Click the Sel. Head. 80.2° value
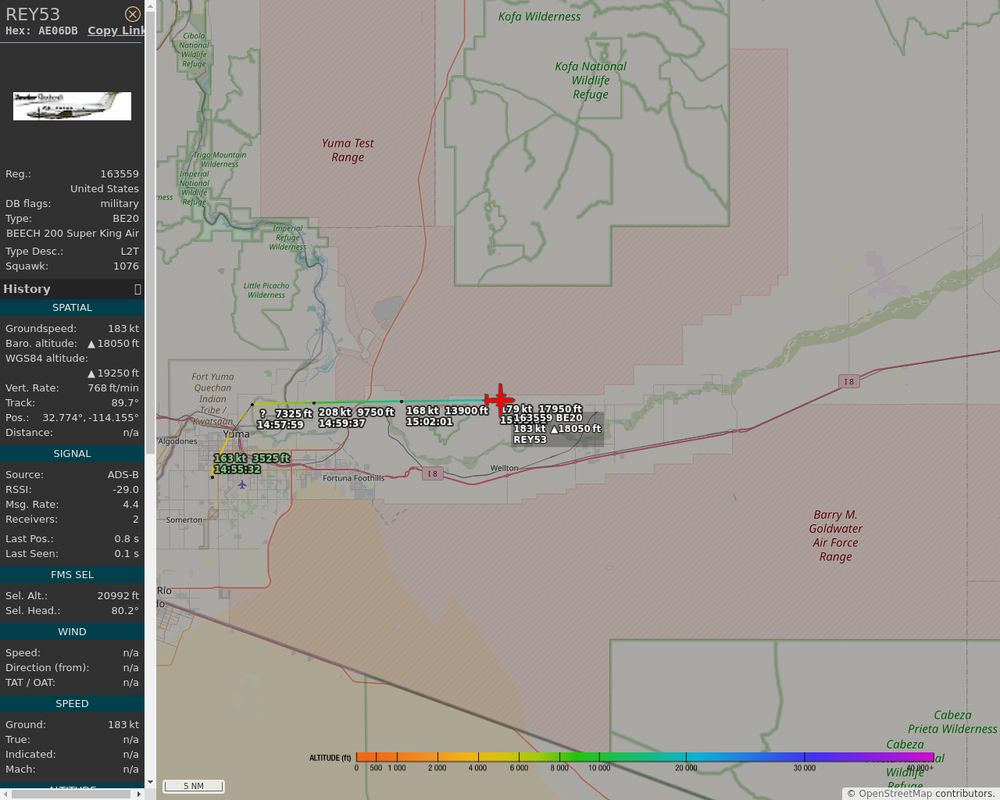1000x800 pixels. click(125, 611)
